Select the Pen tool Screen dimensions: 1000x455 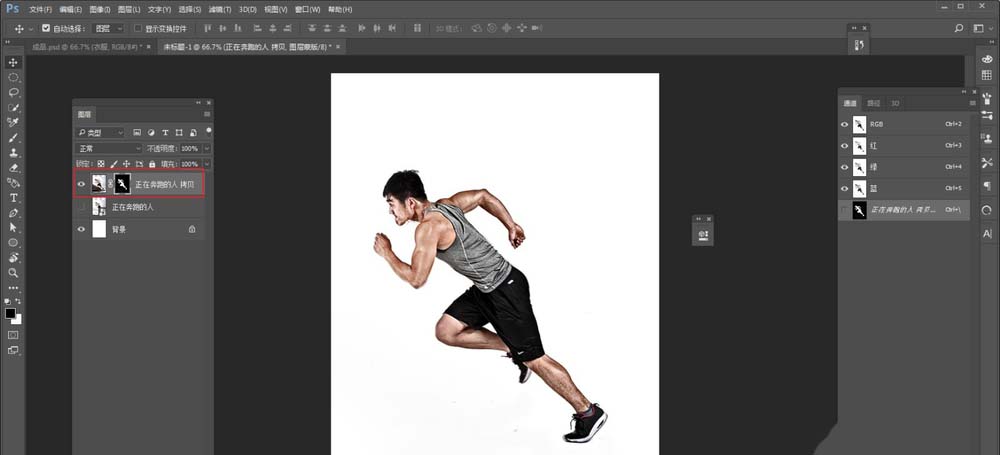13,213
